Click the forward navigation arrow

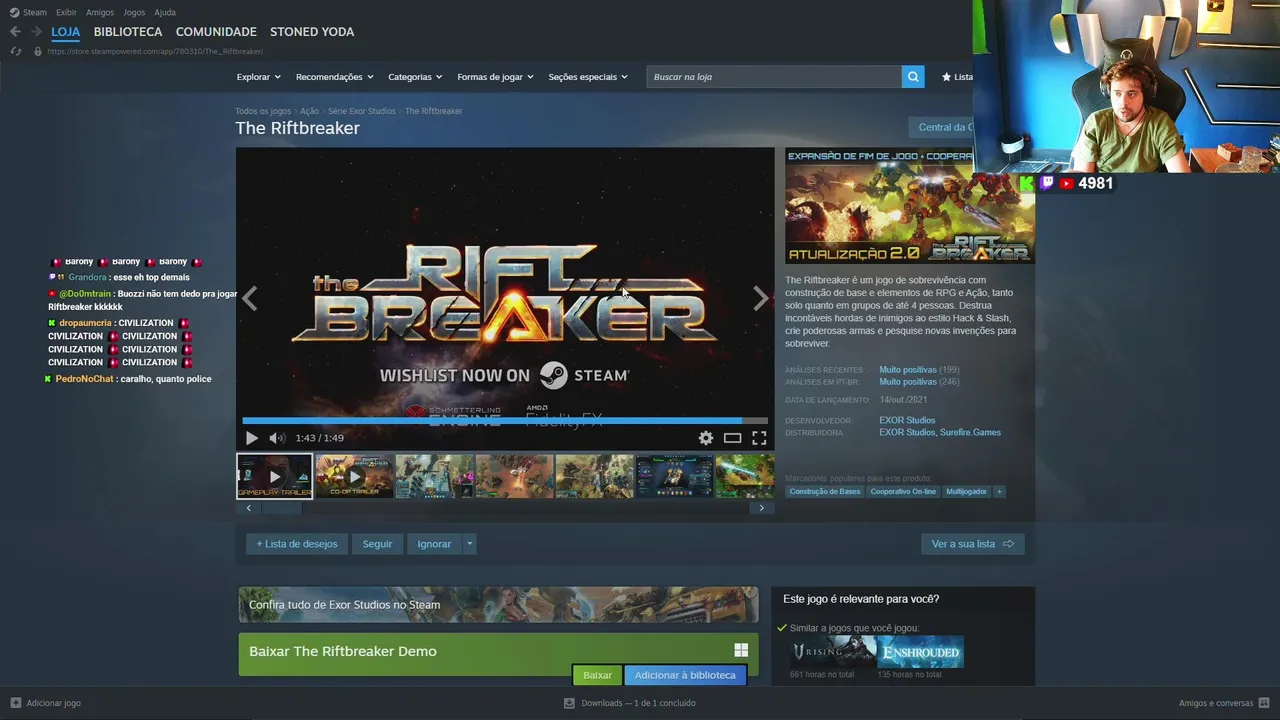coord(36,32)
